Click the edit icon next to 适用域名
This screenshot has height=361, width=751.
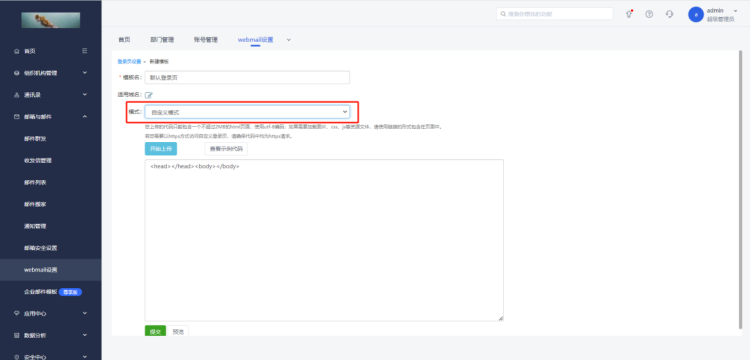(x=149, y=95)
